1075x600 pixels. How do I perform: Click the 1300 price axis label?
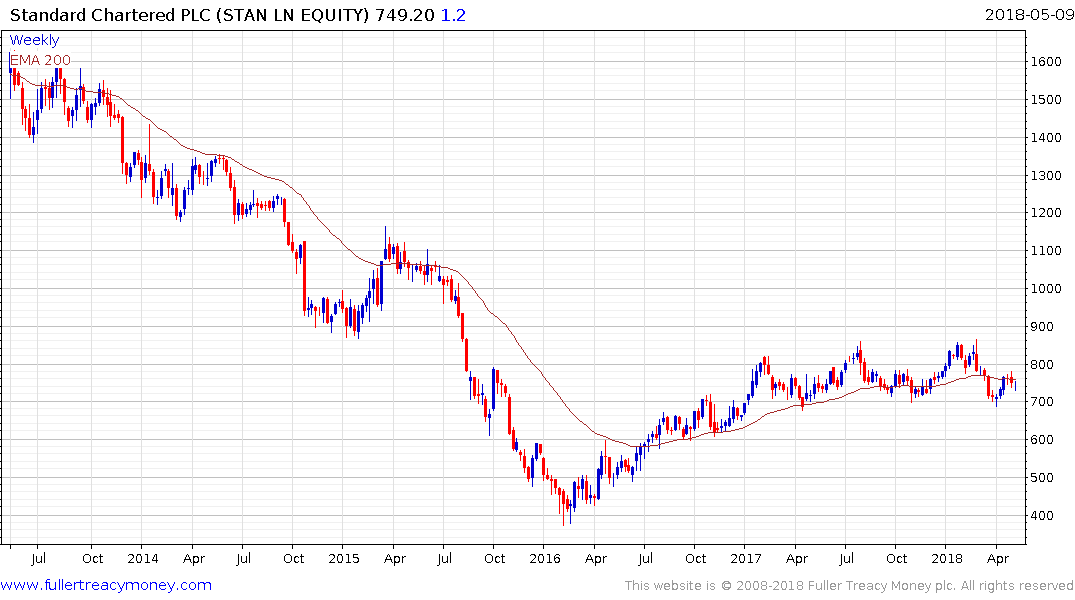(x=1046, y=176)
